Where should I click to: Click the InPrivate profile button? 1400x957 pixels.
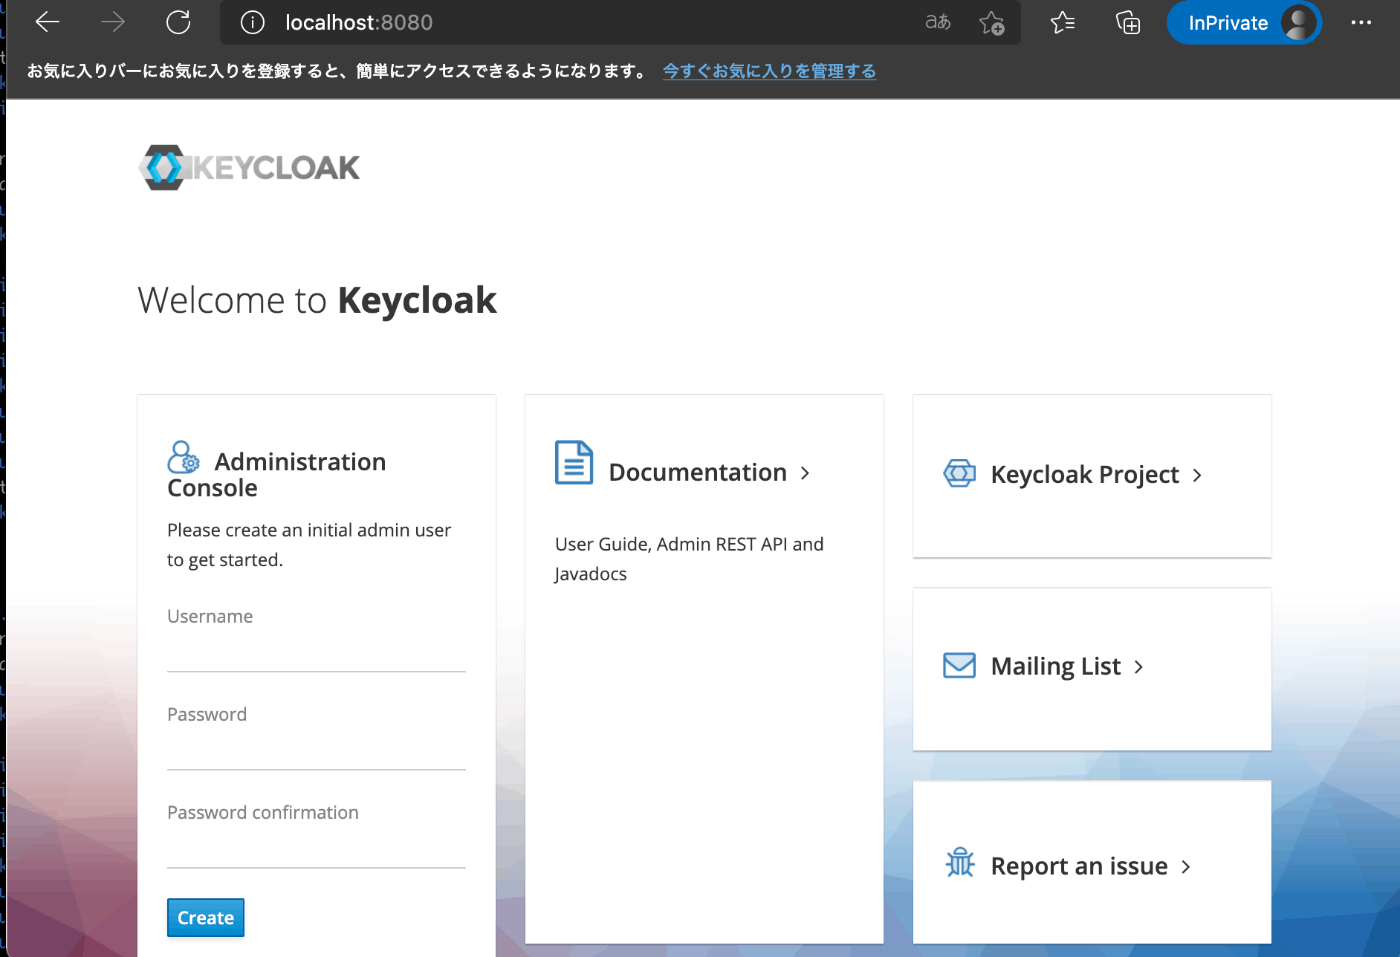point(1245,22)
